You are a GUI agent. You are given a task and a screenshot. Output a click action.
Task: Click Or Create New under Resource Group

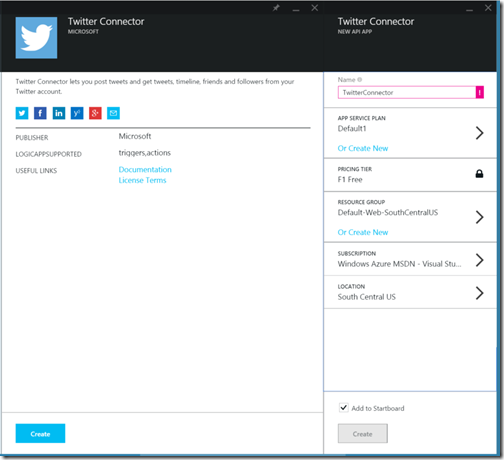[363, 232]
